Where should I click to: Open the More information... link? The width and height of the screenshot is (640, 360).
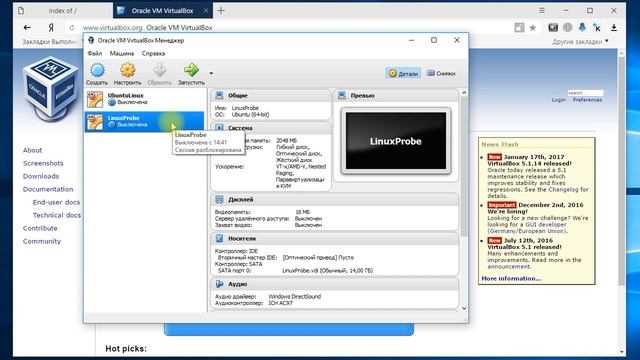pyautogui.click(x=511, y=278)
